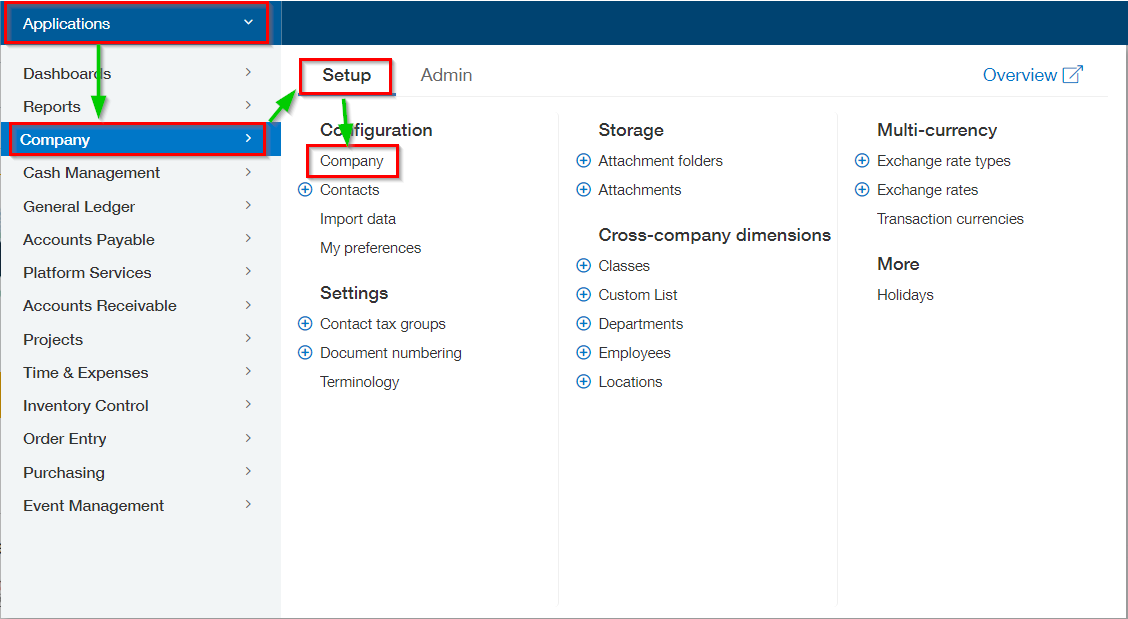Expand the Projects submenu arrow
The height and width of the screenshot is (619, 1128).
(x=248, y=338)
